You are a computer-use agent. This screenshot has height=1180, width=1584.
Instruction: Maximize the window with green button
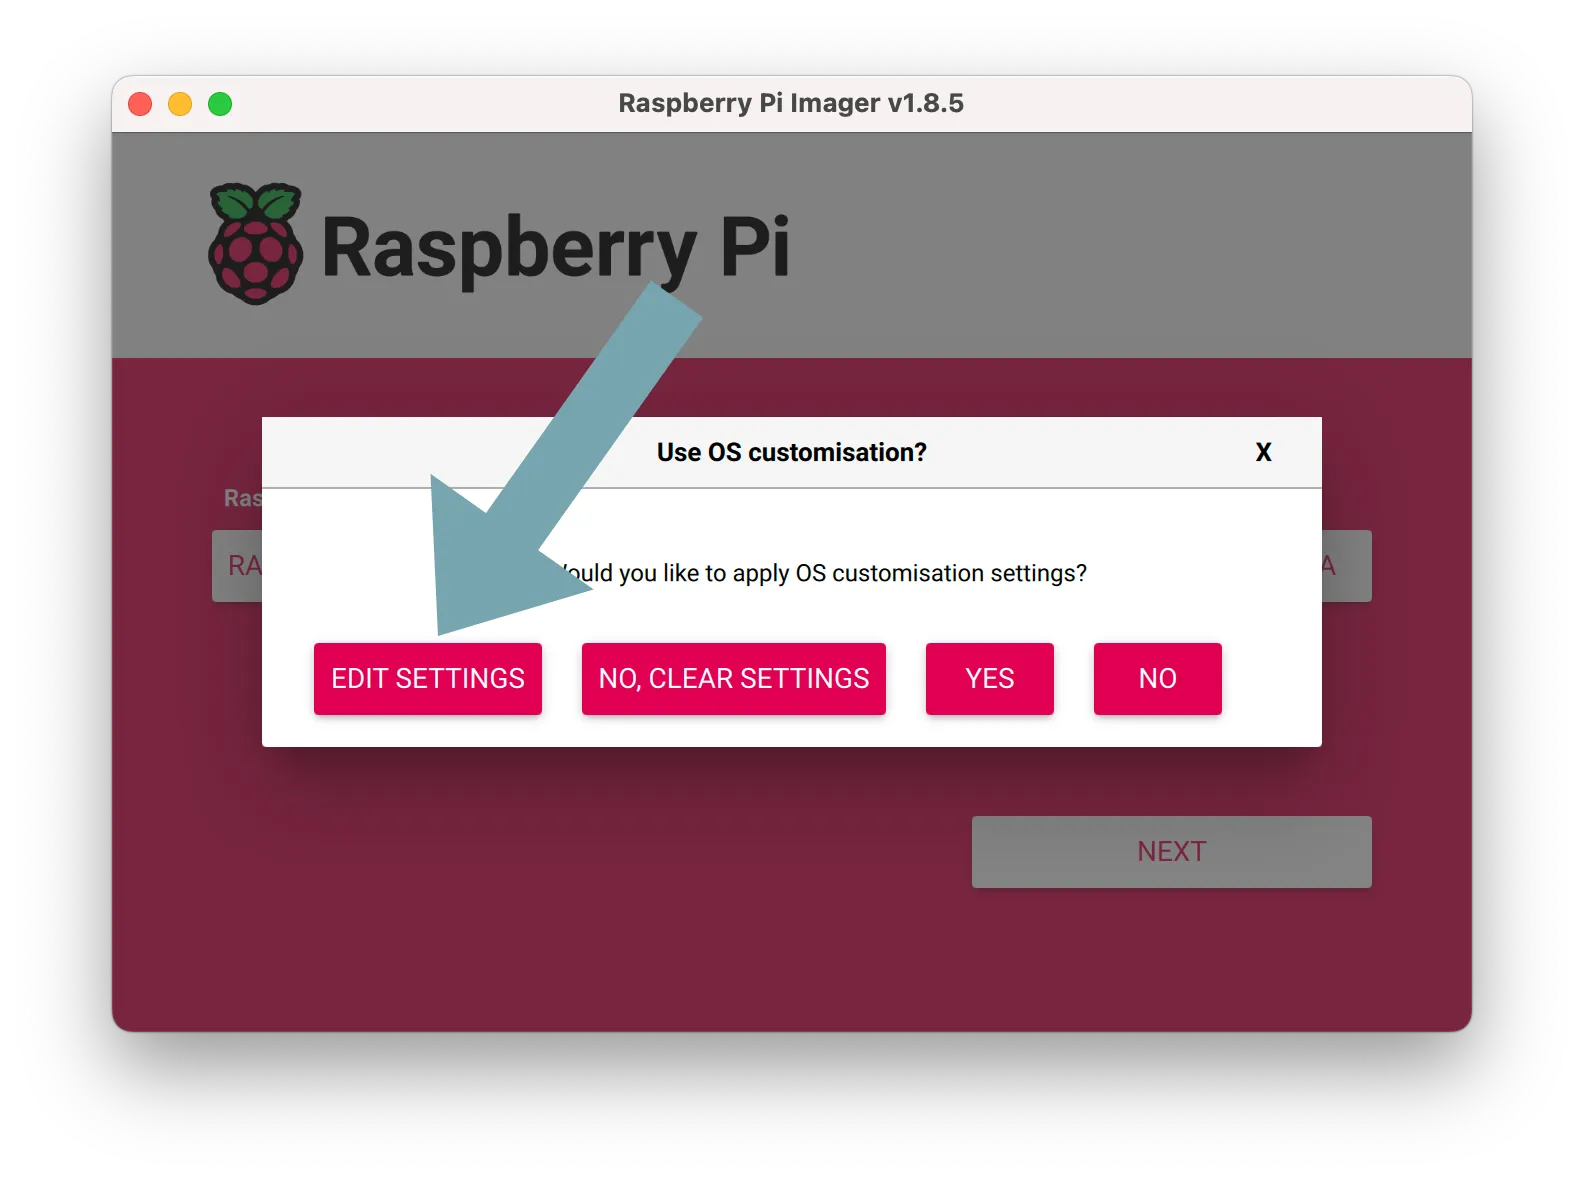coord(220,104)
